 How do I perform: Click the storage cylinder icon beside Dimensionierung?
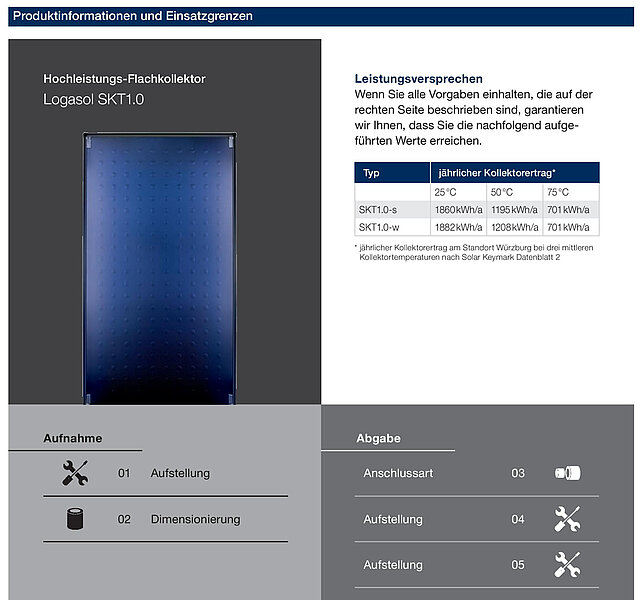[75, 519]
